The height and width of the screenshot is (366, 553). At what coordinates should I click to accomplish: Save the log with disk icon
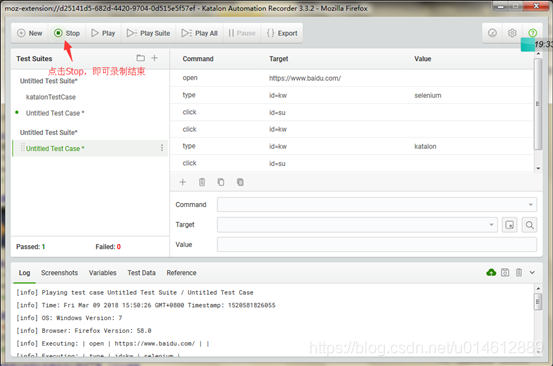tap(505, 273)
